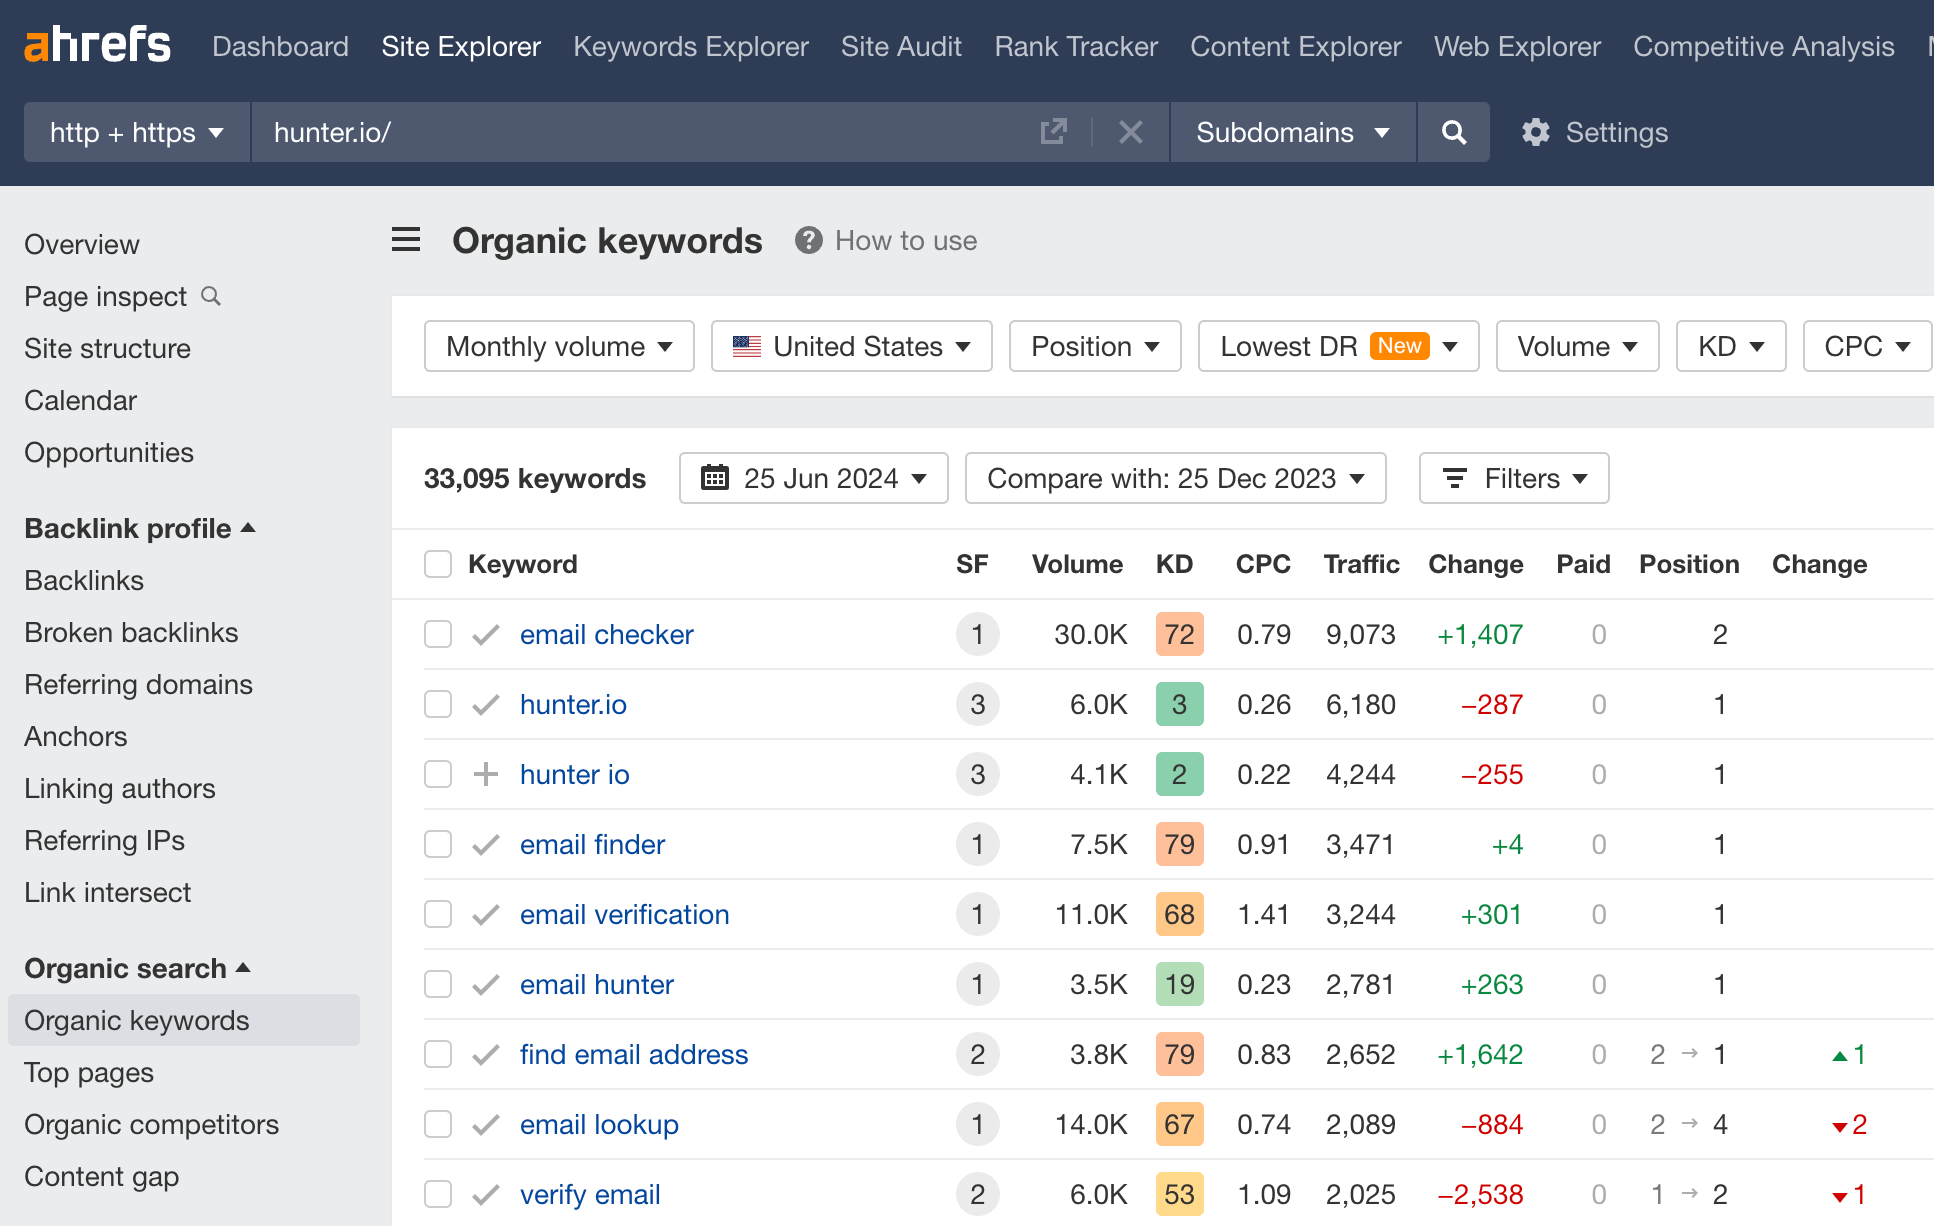Open the http + https protocol dropdown
Image resolution: width=1934 pixels, height=1226 pixels.
tap(137, 132)
